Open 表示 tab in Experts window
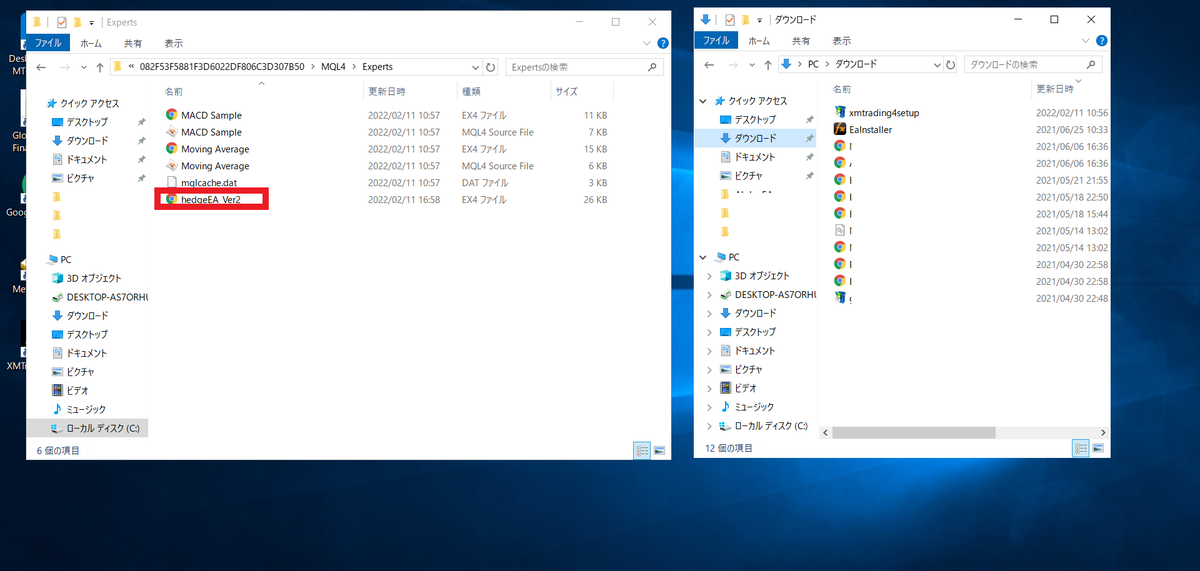This screenshot has height=571, width=1200. tap(173, 43)
